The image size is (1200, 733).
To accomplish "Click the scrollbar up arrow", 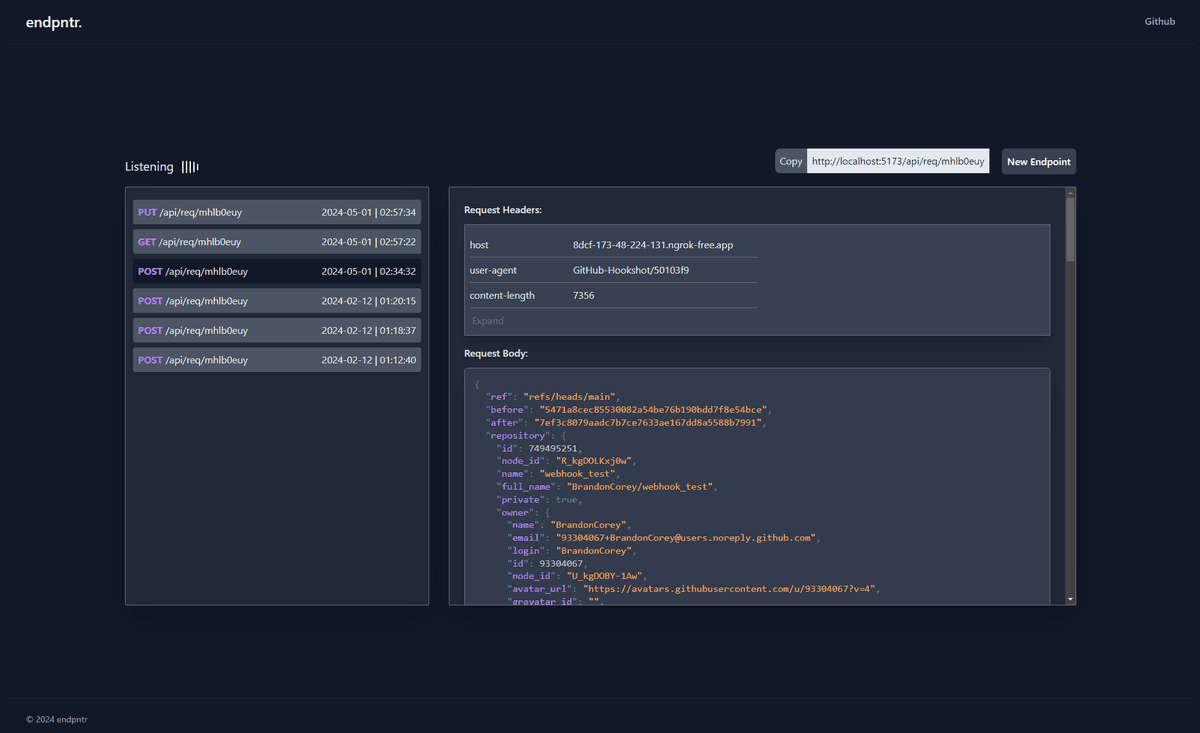I will [x=1070, y=193].
